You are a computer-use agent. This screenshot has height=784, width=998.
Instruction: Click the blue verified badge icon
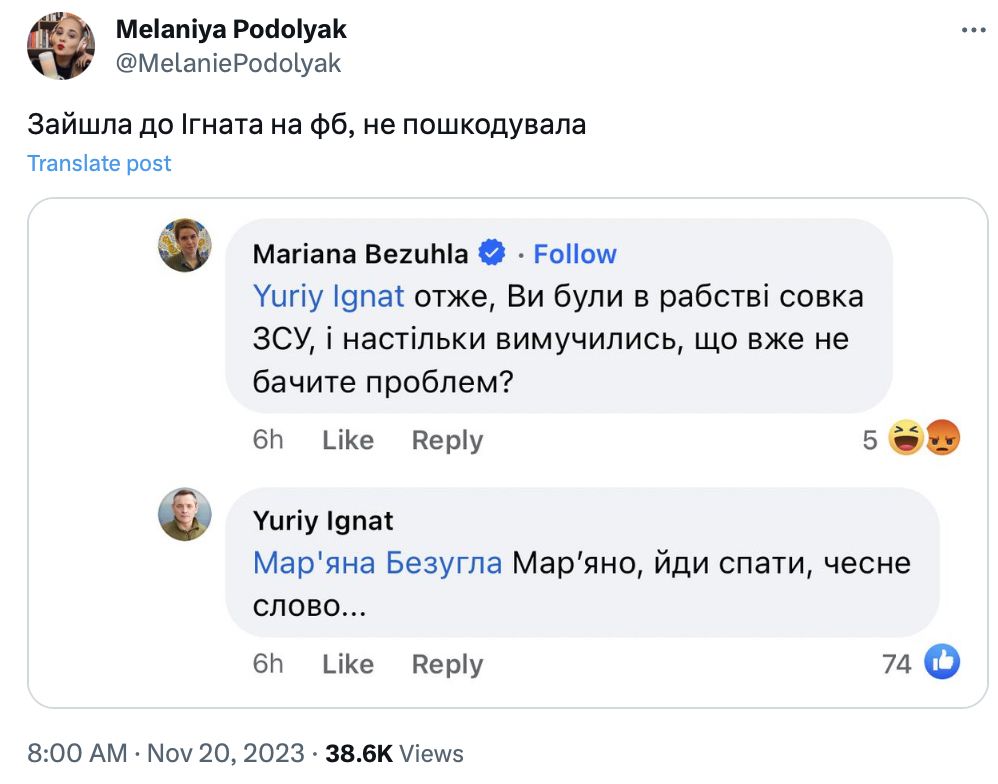[x=494, y=254]
